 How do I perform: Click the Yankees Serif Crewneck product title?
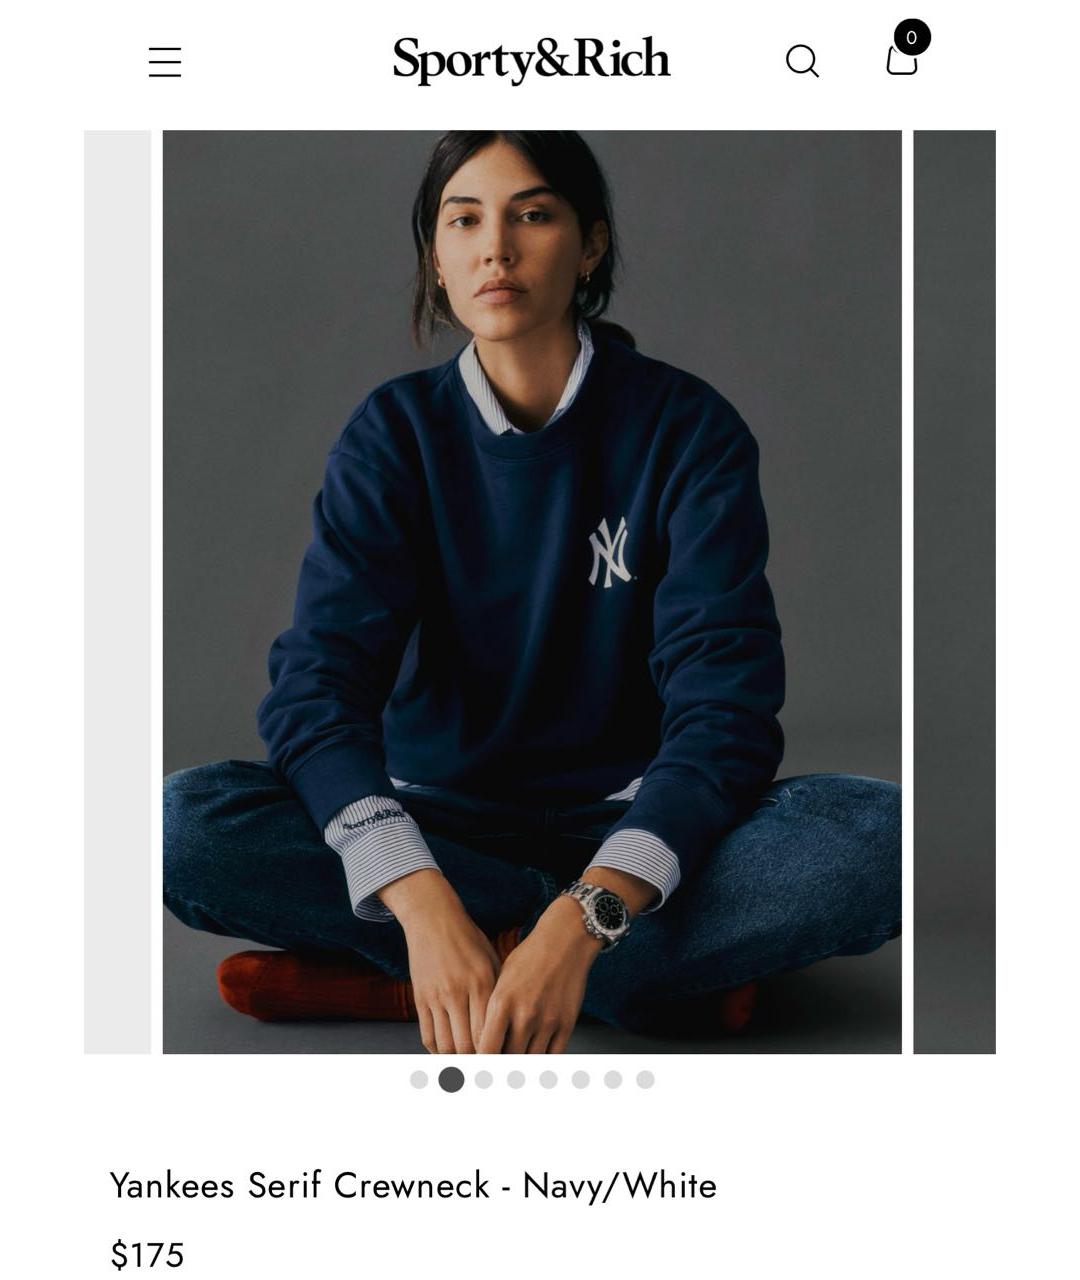(413, 1185)
